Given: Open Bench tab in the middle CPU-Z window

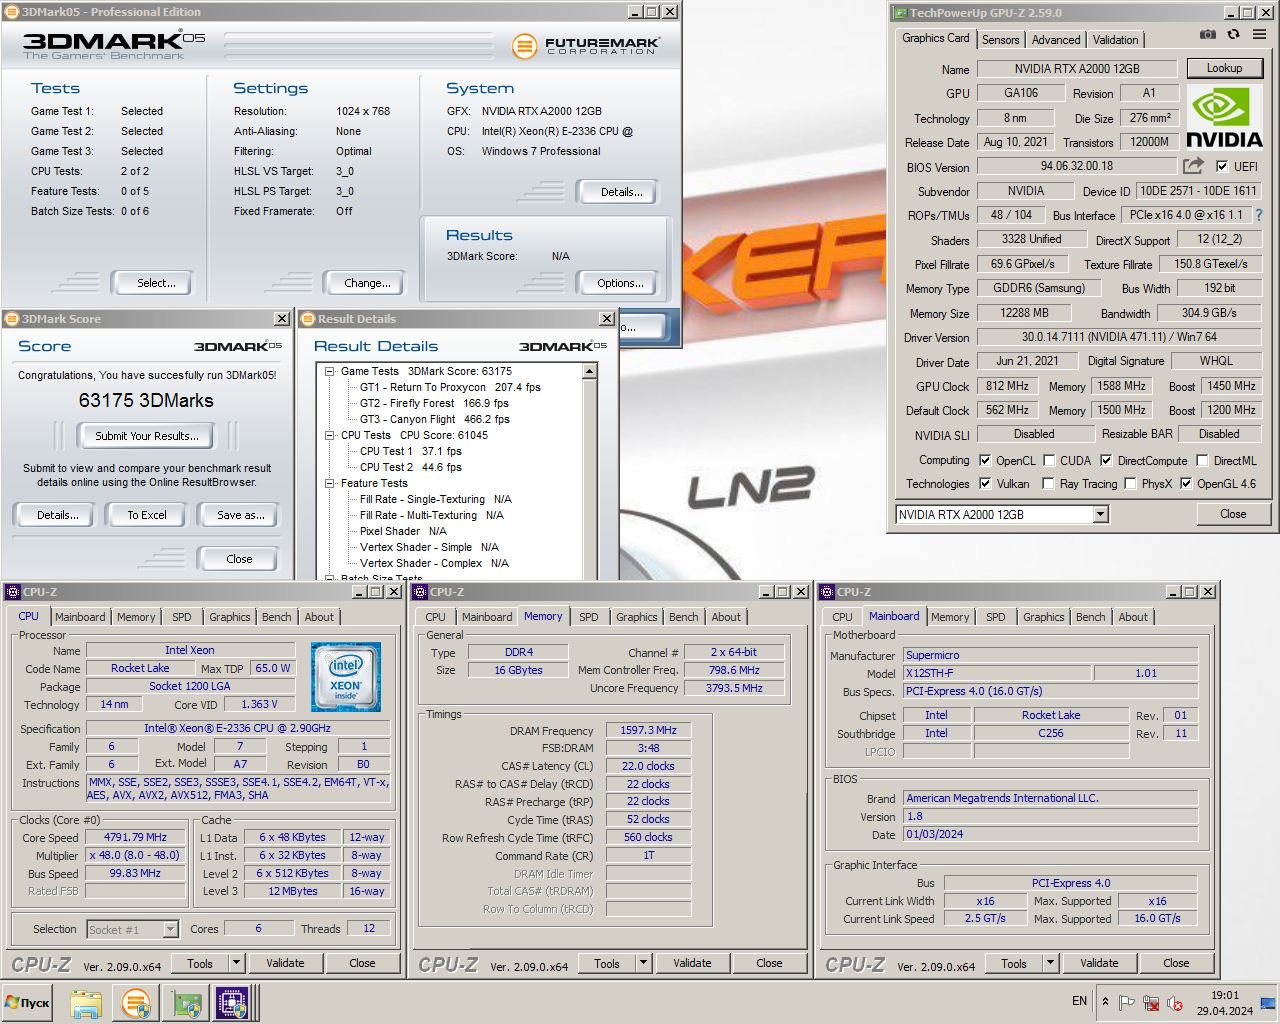Looking at the screenshot, I should tap(684, 617).
